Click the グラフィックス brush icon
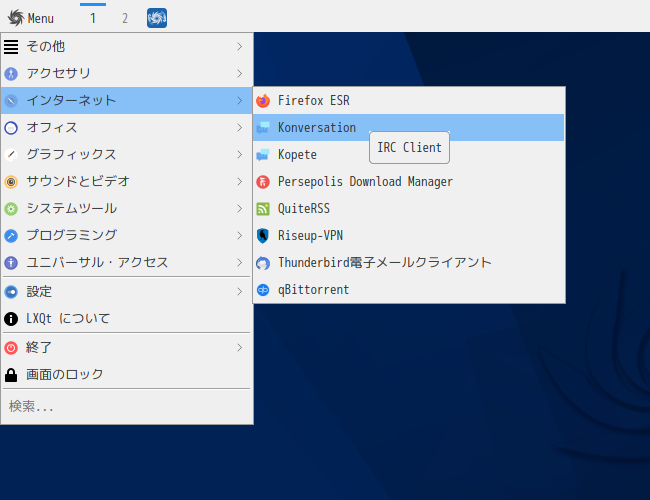 click(x=11, y=155)
